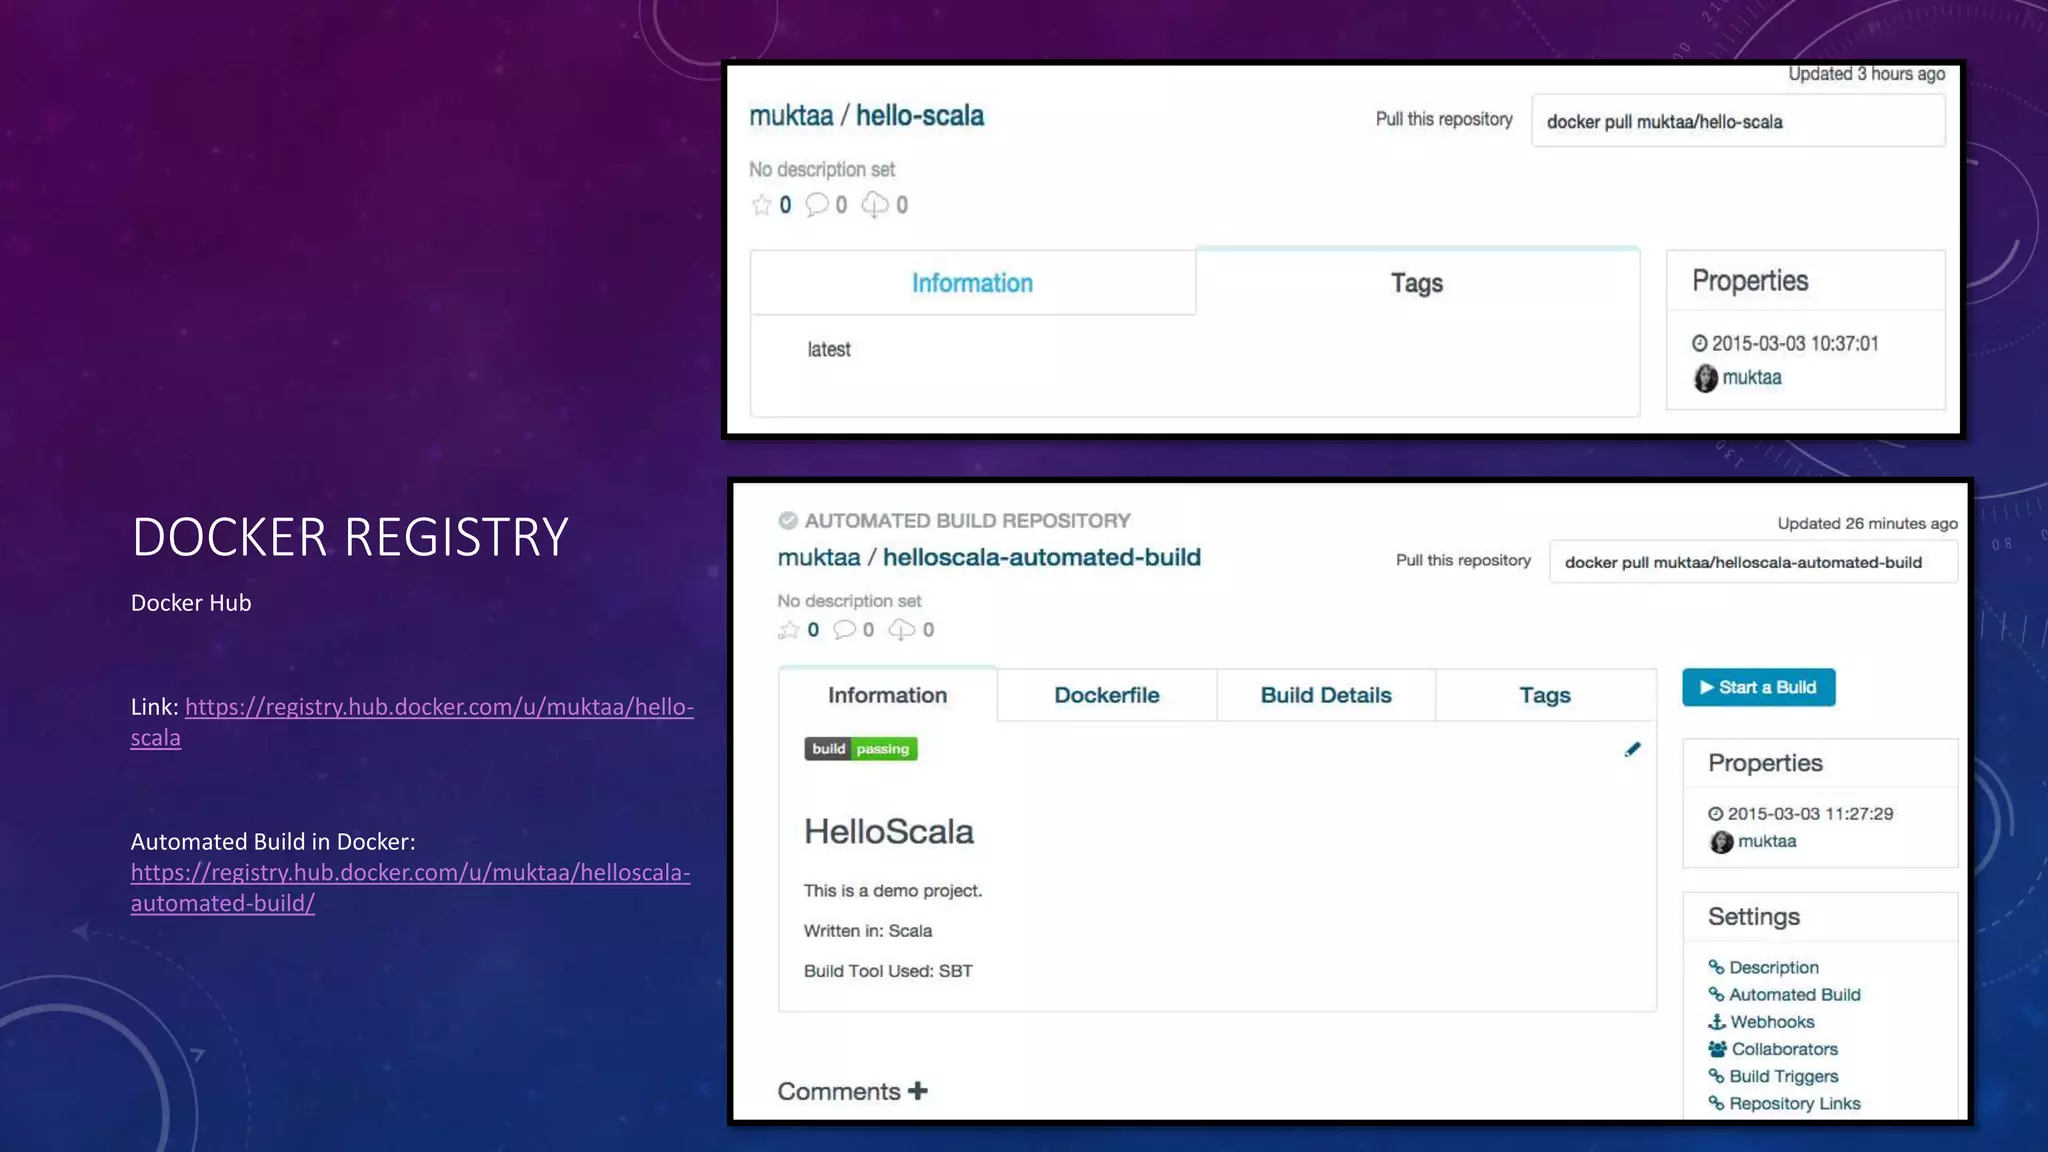Open registry.hub.docker.com hello-scala slide link
The image size is (2048, 1152).
412,722
